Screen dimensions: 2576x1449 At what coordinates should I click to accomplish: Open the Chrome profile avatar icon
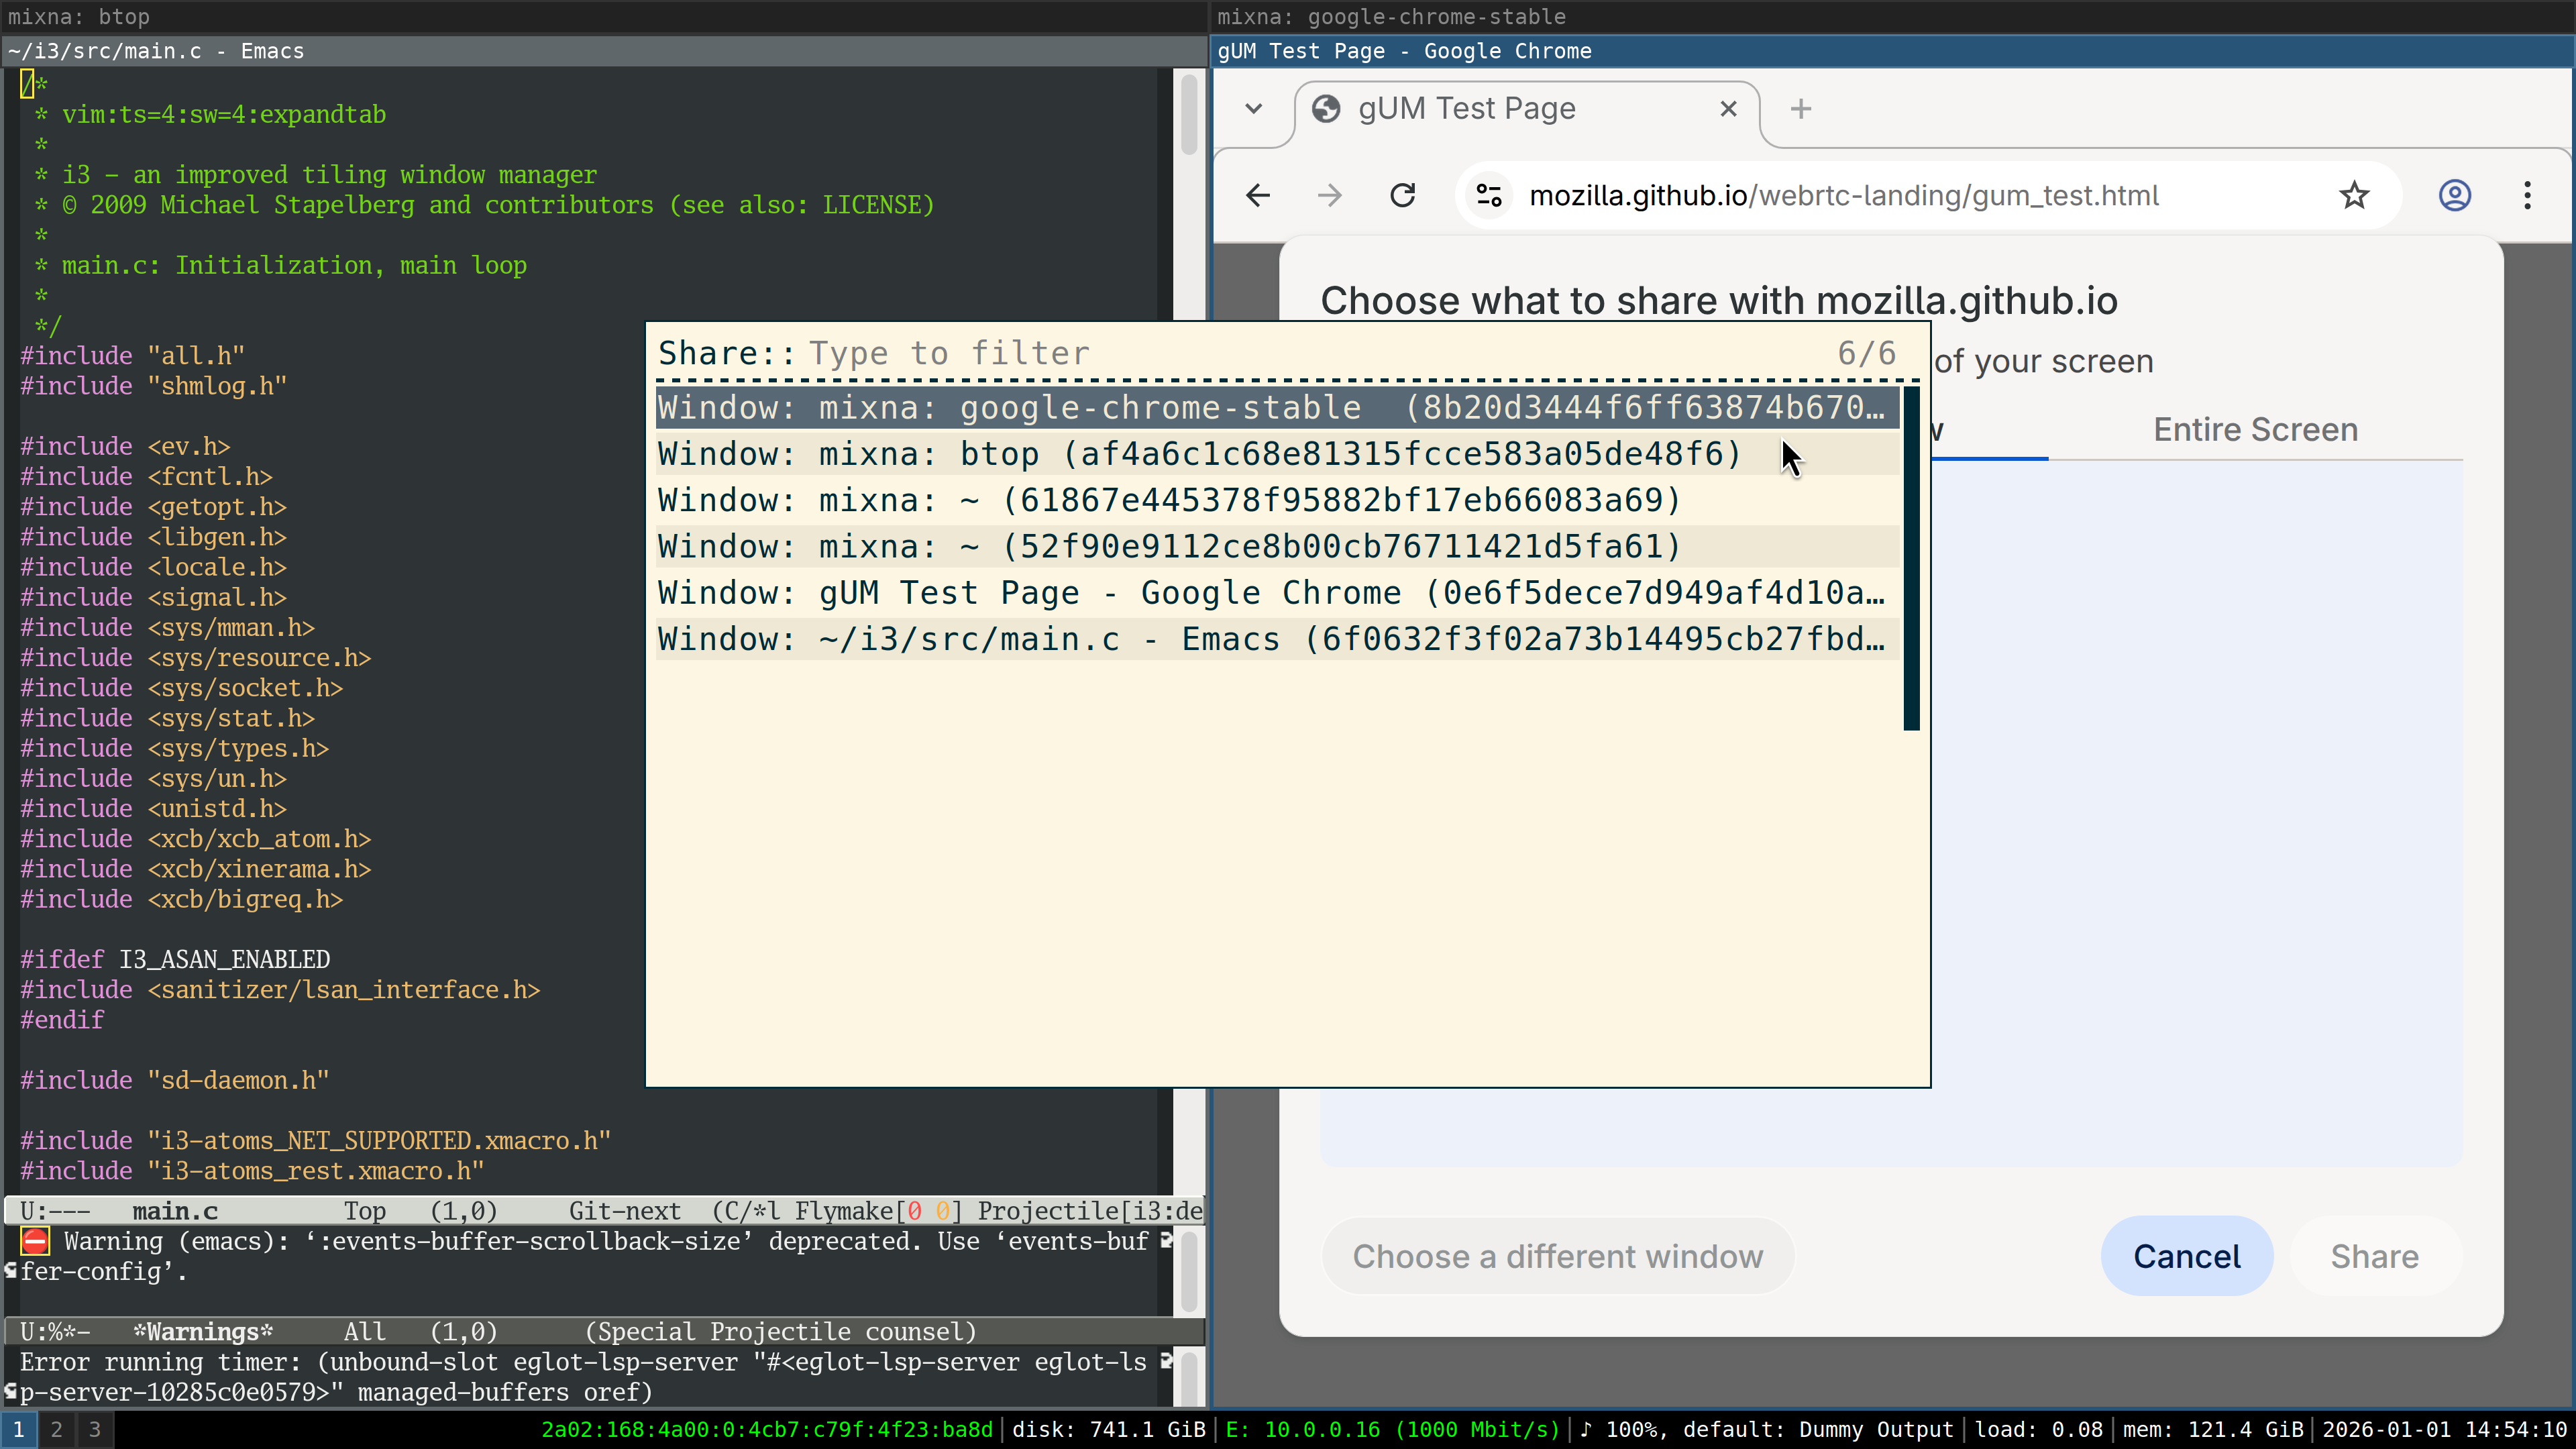click(2454, 195)
